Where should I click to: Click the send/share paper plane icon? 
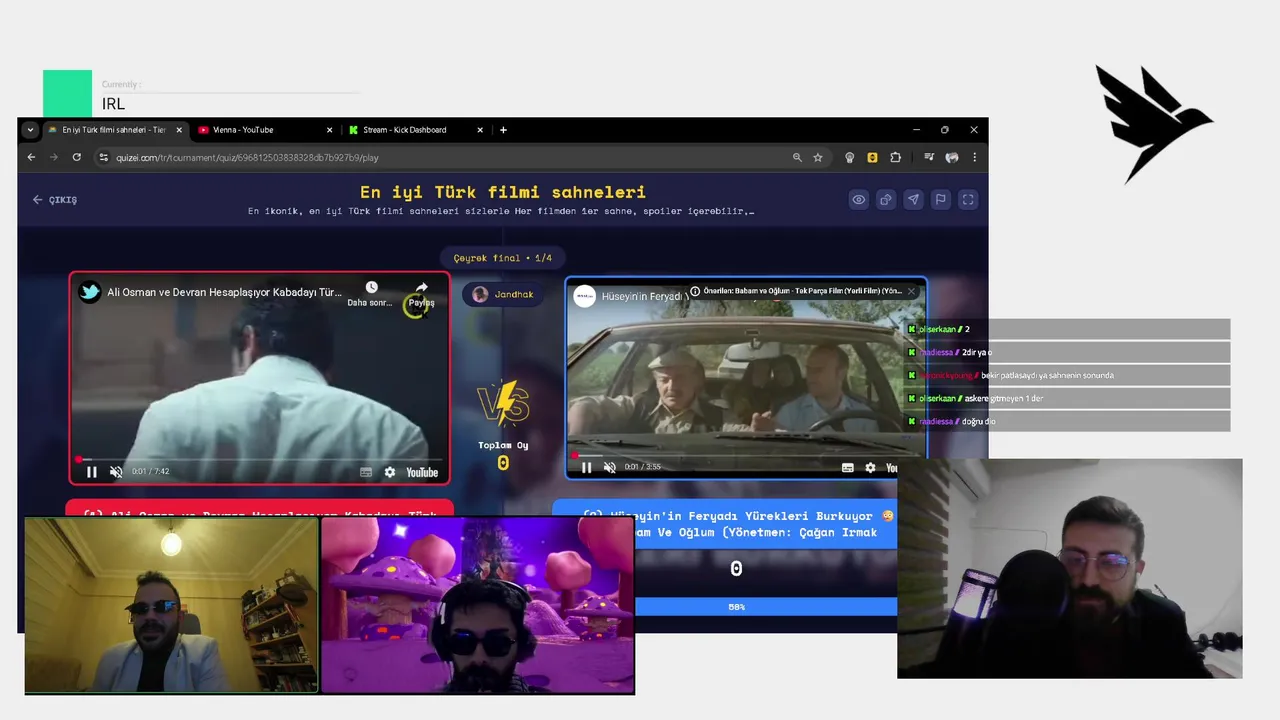[x=913, y=200]
